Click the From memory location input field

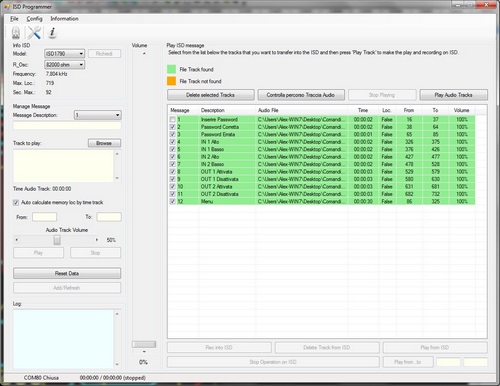click(x=44, y=217)
